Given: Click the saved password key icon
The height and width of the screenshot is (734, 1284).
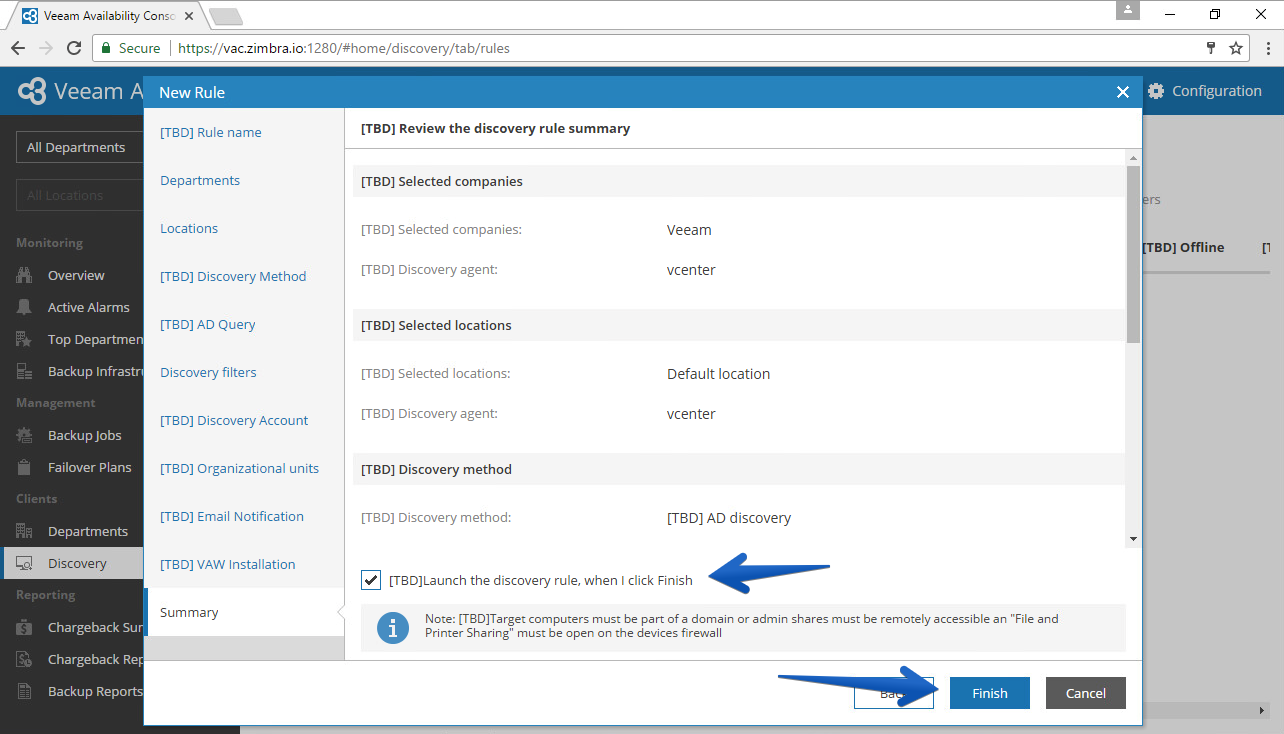Looking at the screenshot, I should pyautogui.click(x=1210, y=48).
